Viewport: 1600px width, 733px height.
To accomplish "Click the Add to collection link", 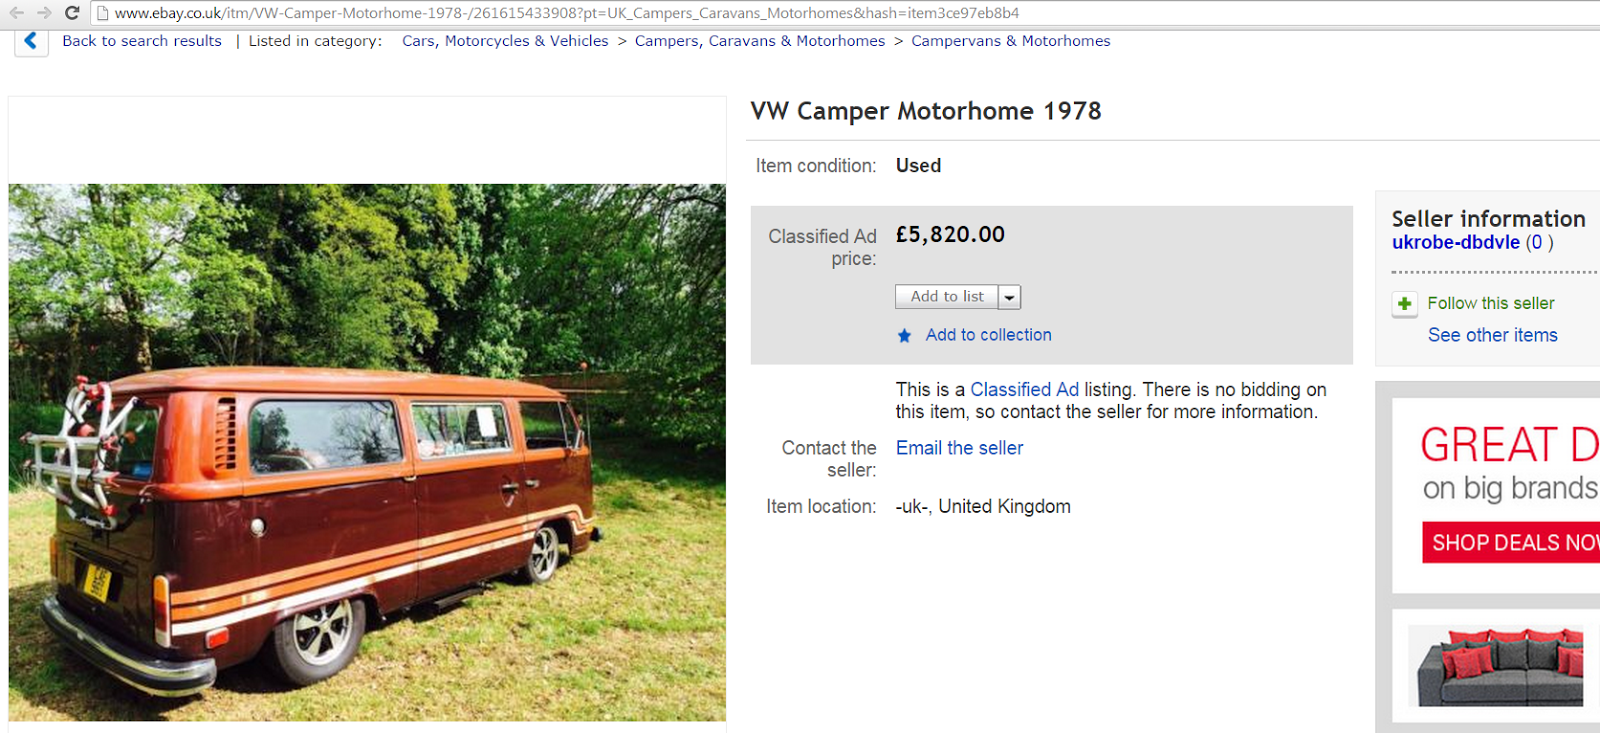I will tap(989, 335).
